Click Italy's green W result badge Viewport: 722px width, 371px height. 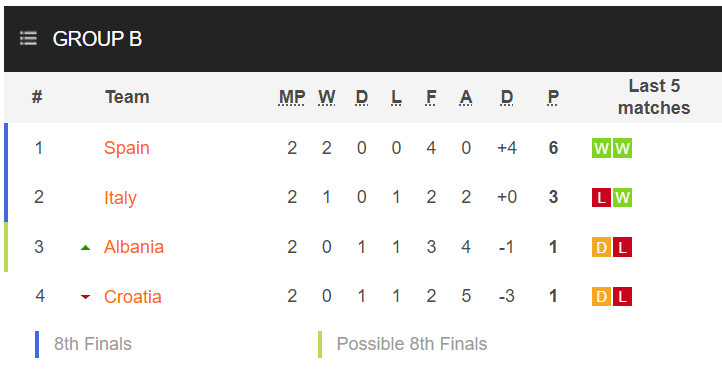(x=622, y=197)
